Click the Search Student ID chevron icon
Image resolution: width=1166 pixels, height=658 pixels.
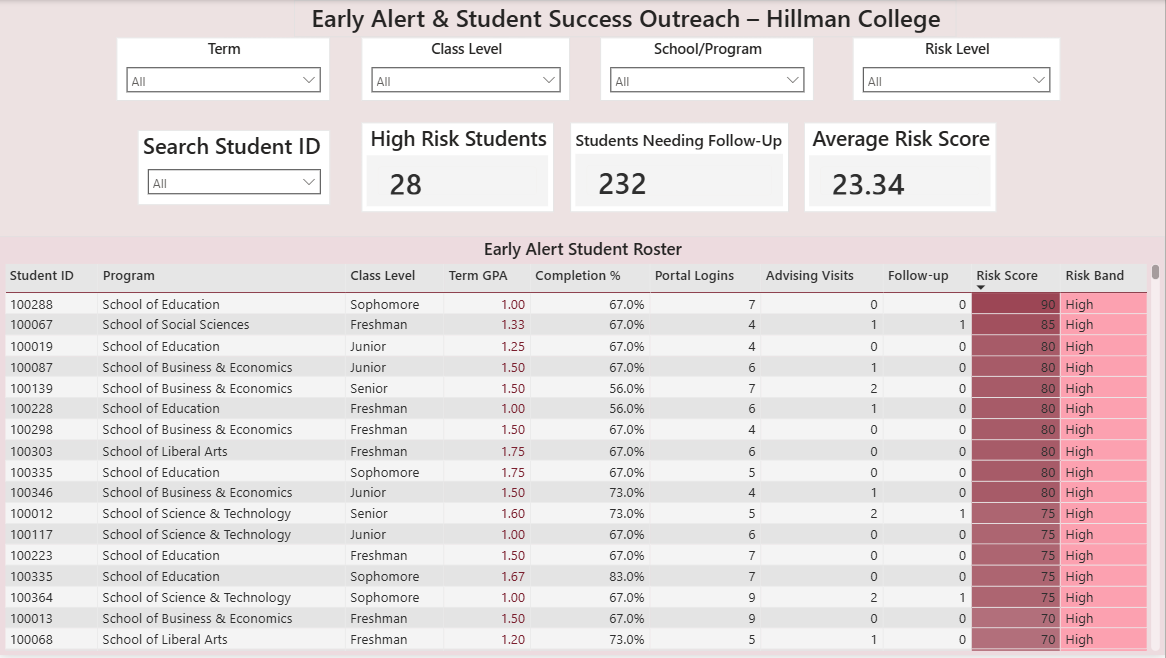[x=309, y=181]
